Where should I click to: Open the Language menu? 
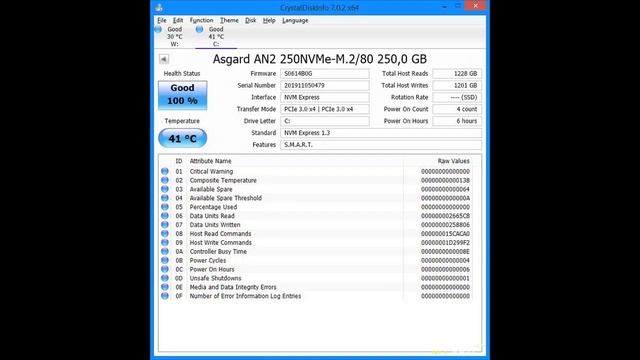(x=295, y=20)
